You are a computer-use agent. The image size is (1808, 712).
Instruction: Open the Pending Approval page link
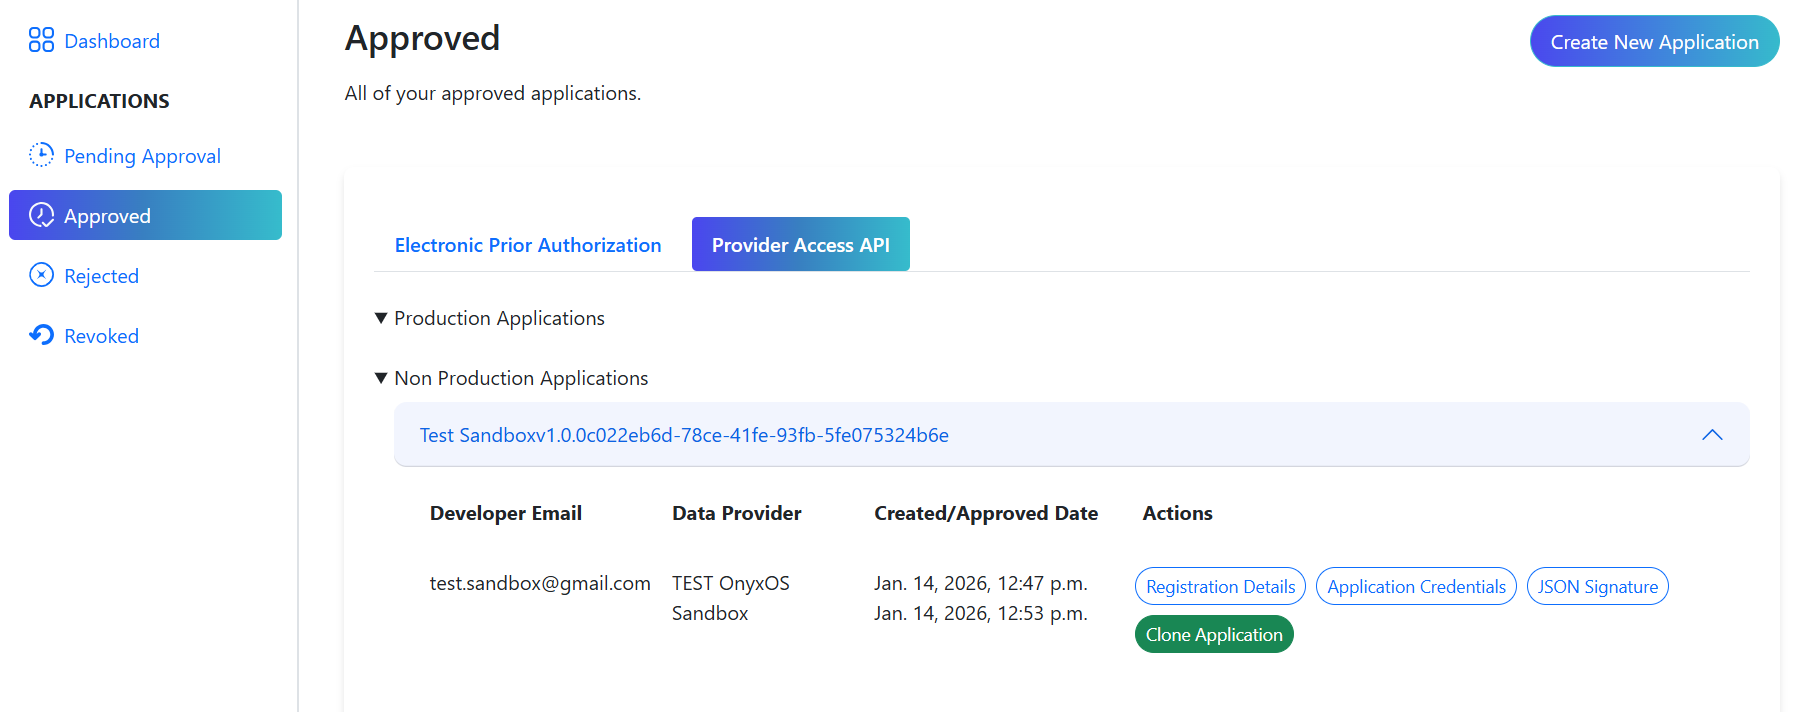click(x=142, y=156)
